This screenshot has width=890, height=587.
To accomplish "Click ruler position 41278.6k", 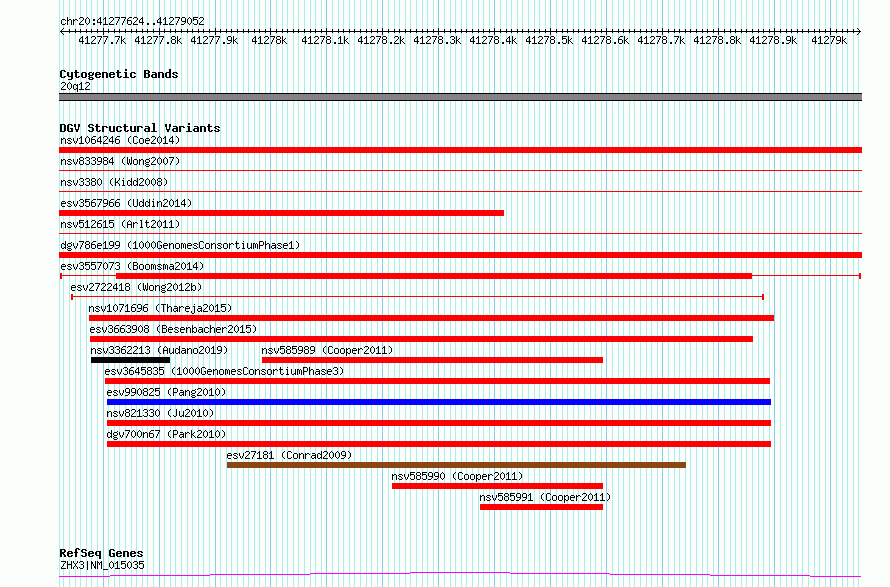I will coord(605,40).
